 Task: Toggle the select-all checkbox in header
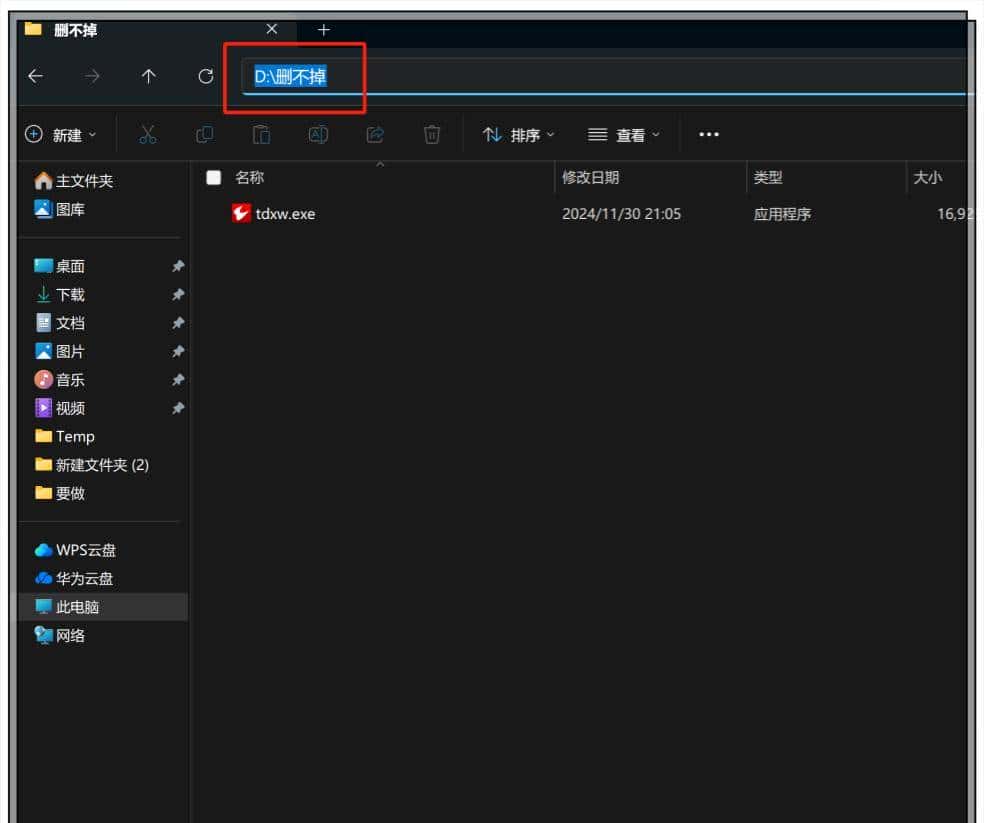(213, 177)
